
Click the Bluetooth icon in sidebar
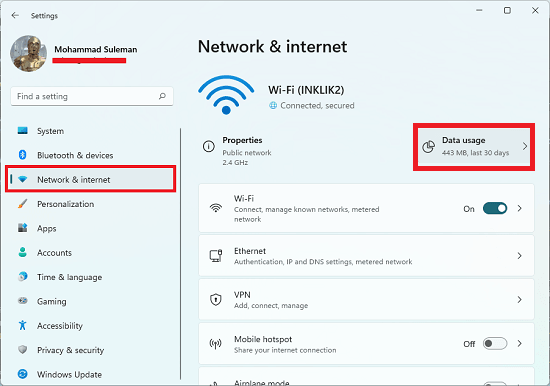[x=22, y=155]
